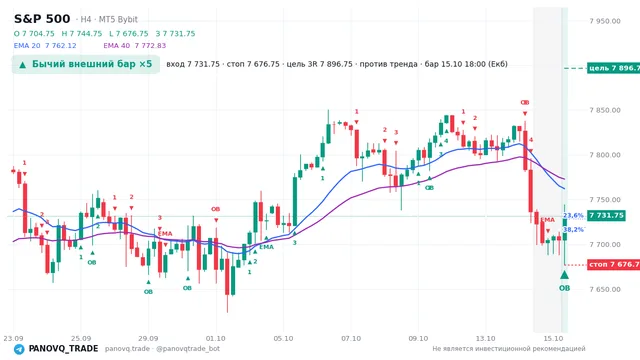The image size is (640, 360).
Task: Click the 13.10 date label
Action: click(486, 338)
